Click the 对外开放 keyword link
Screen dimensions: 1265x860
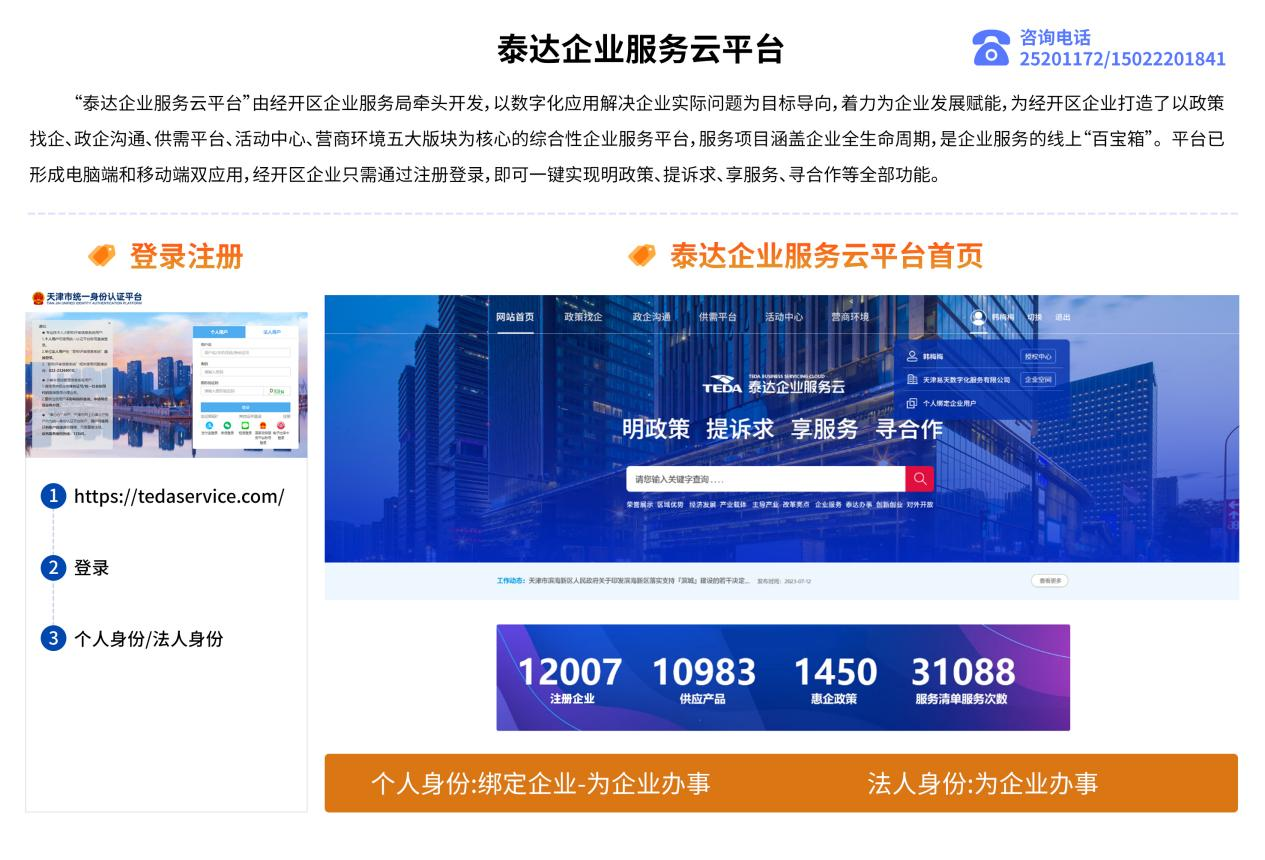pos(920,505)
